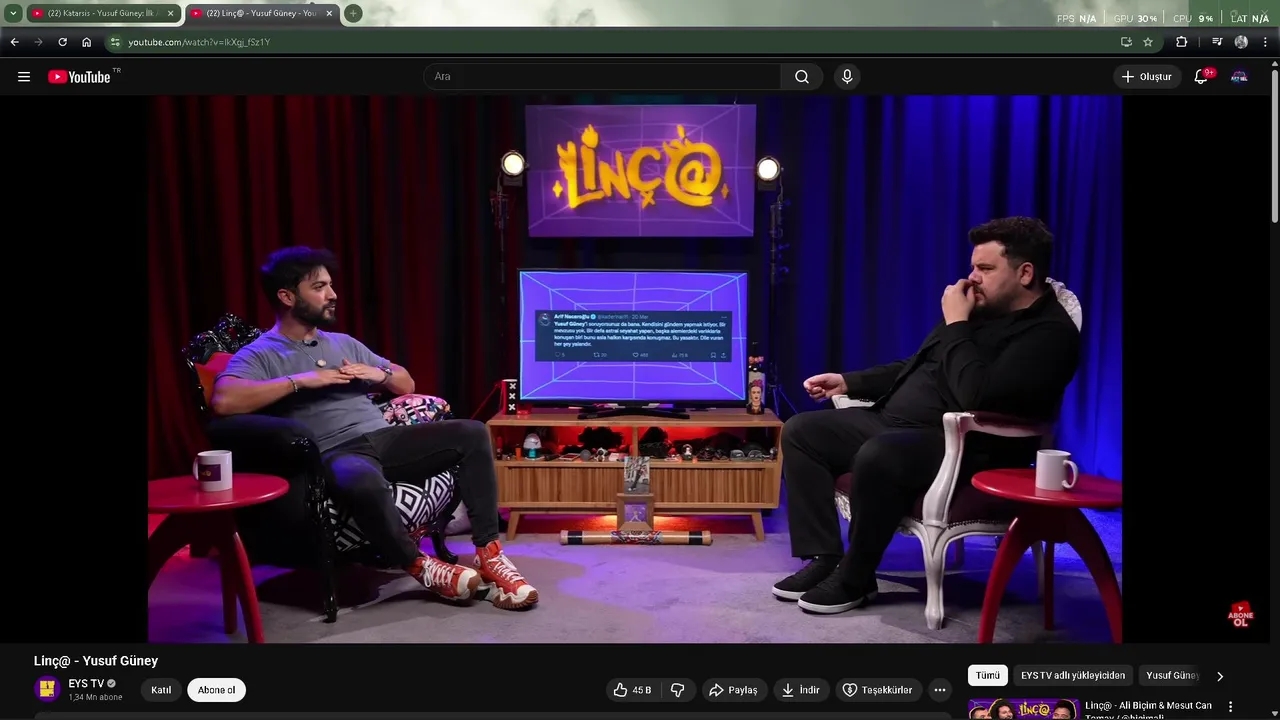Click the Abone ol subscribe button
Viewport: 1280px width, 720px height.
[216, 690]
